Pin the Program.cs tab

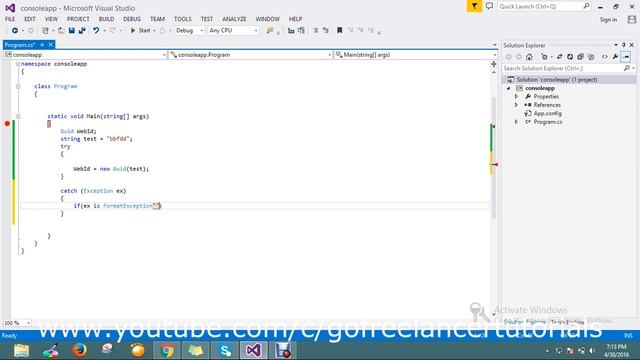pos(42,45)
